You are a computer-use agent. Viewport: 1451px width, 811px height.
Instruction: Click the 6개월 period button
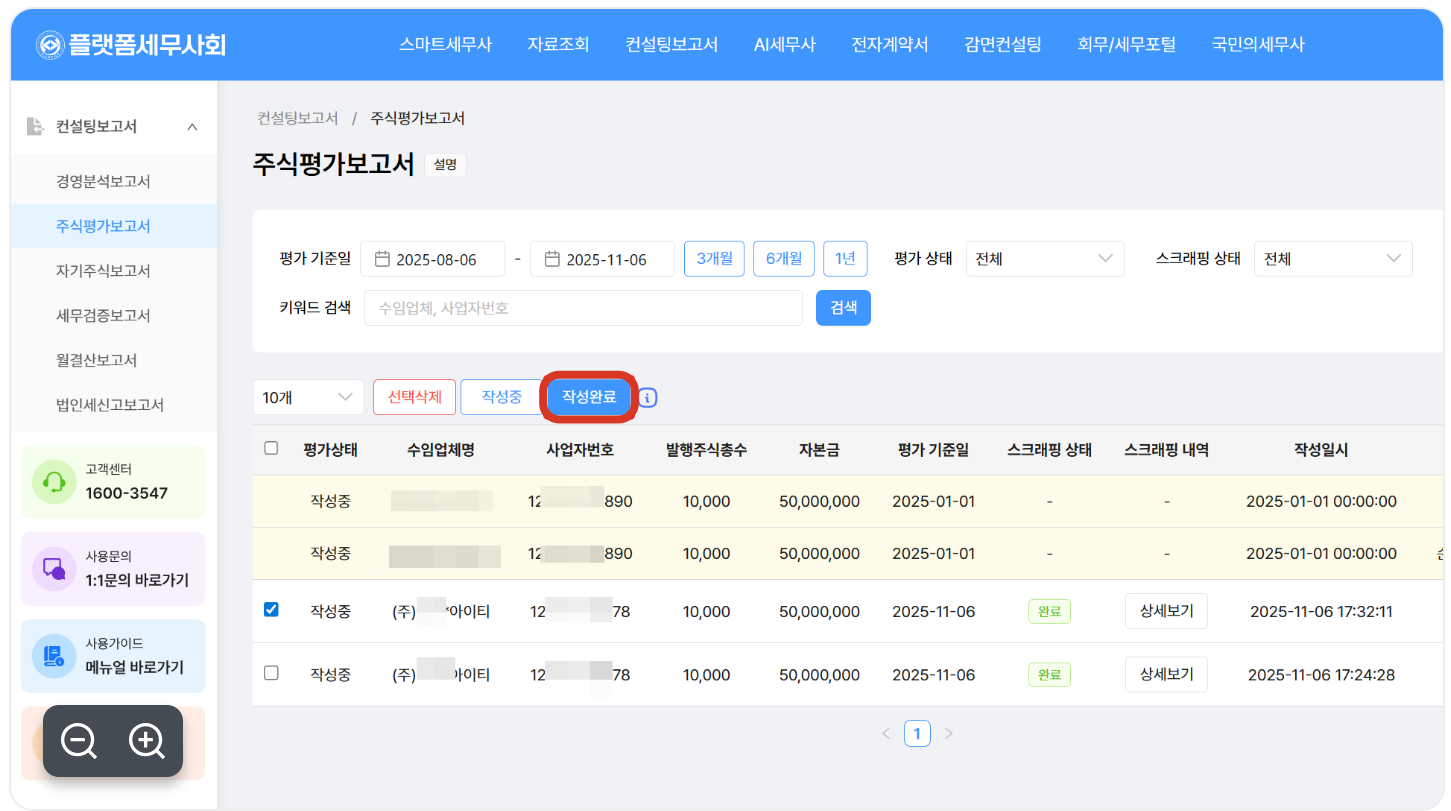(x=784, y=258)
